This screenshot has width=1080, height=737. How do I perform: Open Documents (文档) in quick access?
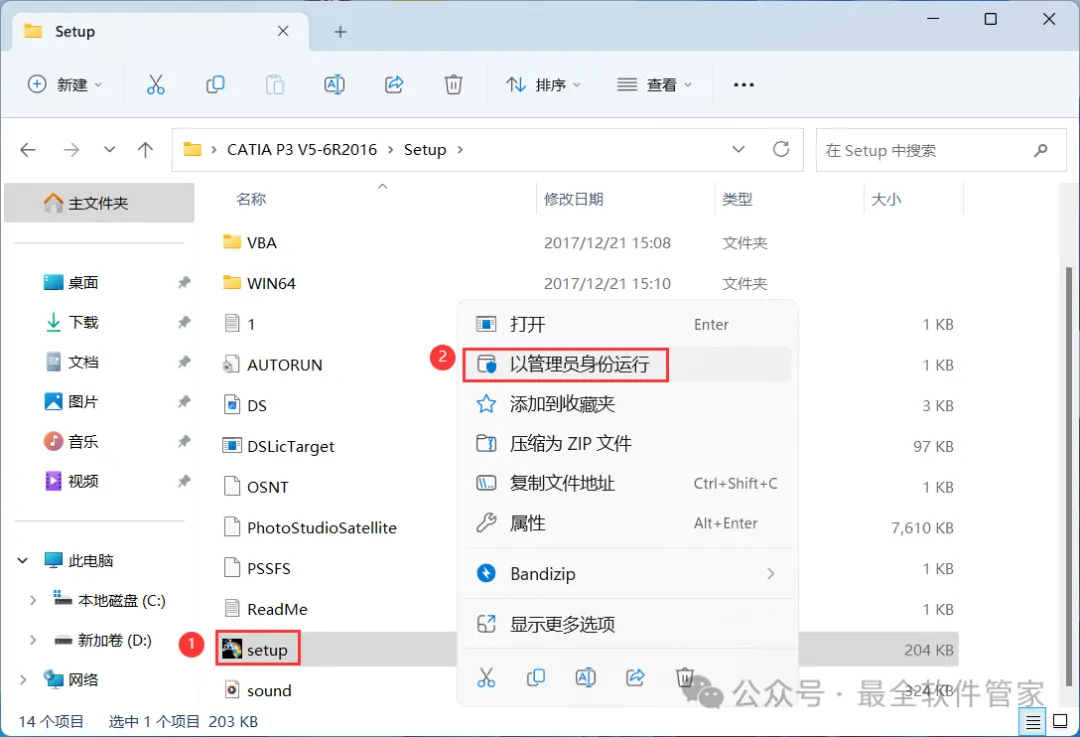[x=83, y=362]
